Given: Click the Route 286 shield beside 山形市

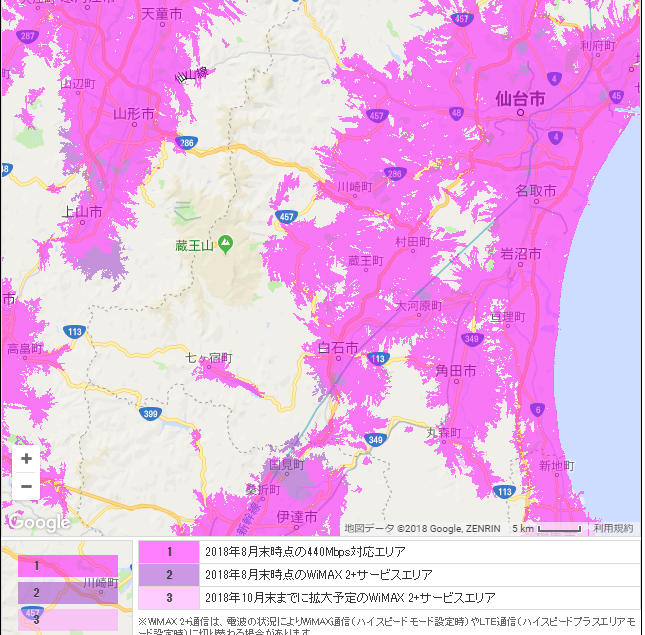Looking at the screenshot, I should [186, 143].
